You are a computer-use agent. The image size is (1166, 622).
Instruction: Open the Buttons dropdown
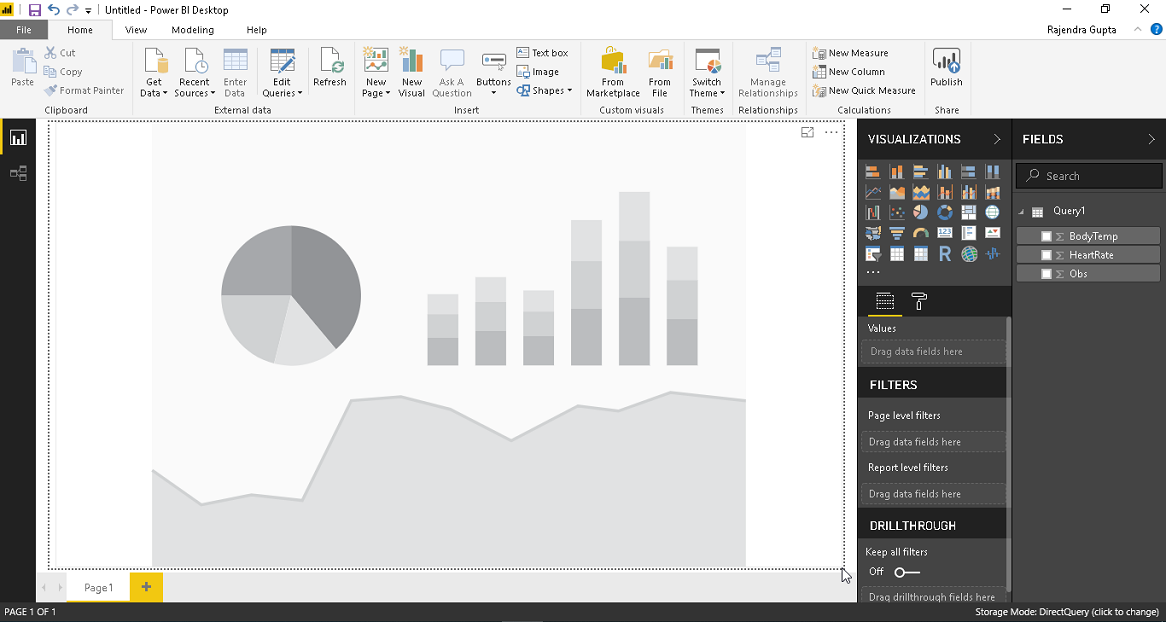coord(494,73)
